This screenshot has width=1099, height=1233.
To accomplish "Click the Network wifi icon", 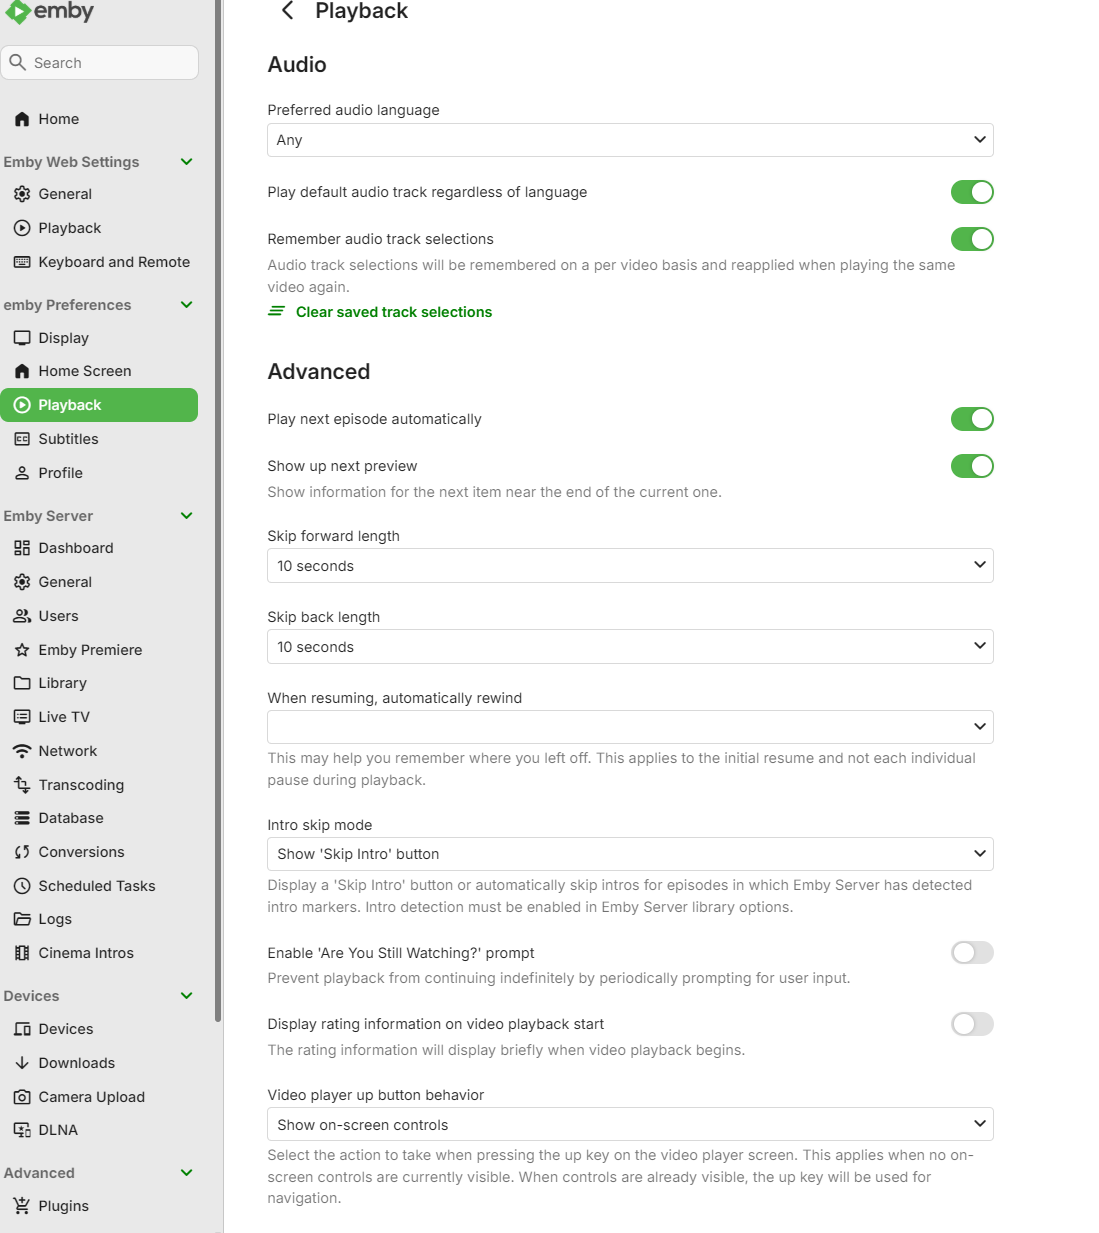I will (22, 751).
